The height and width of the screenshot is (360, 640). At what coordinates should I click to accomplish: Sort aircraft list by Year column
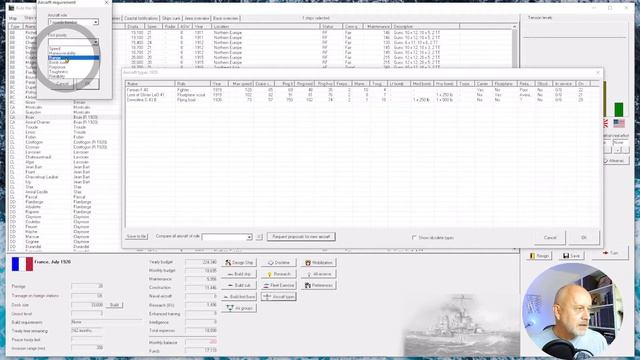coord(220,84)
